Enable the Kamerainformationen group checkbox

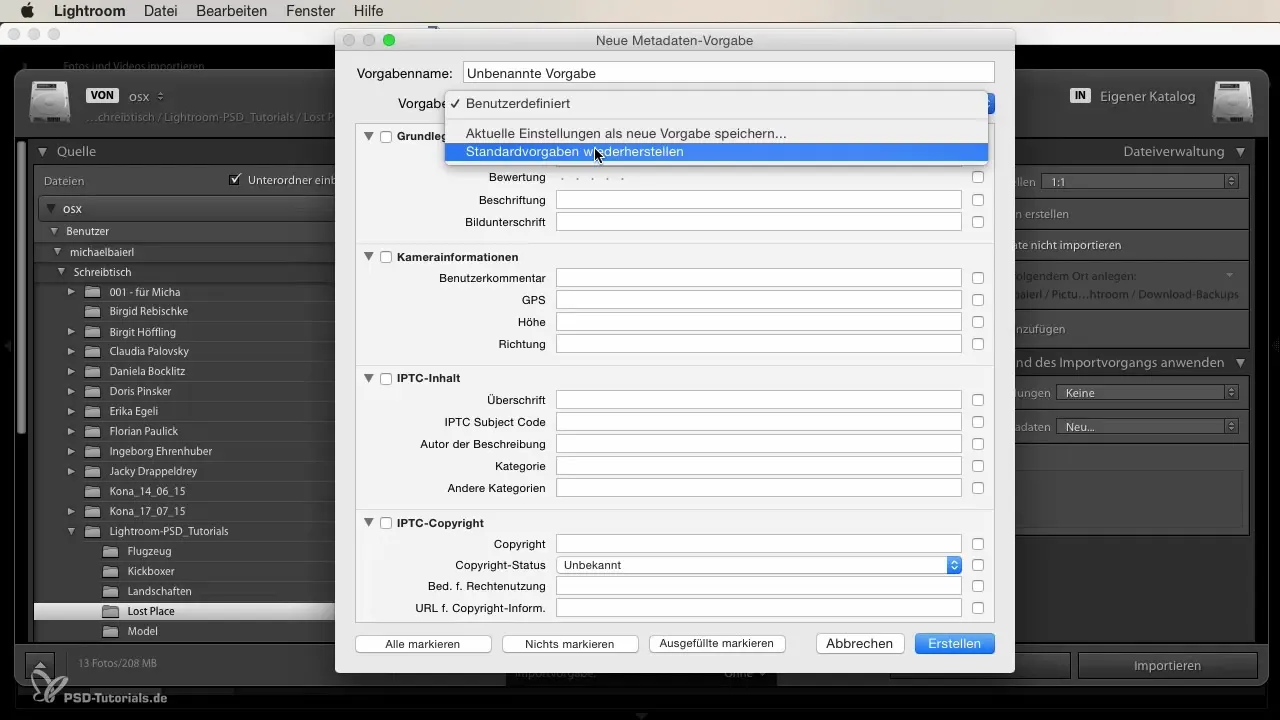tap(386, 257)
